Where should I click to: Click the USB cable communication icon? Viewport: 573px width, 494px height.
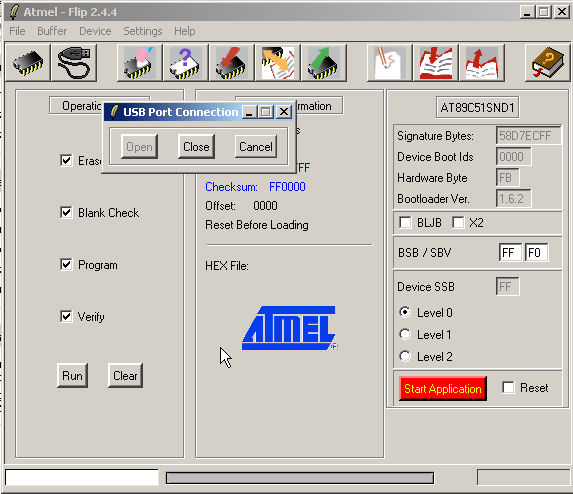pos(74,62)
